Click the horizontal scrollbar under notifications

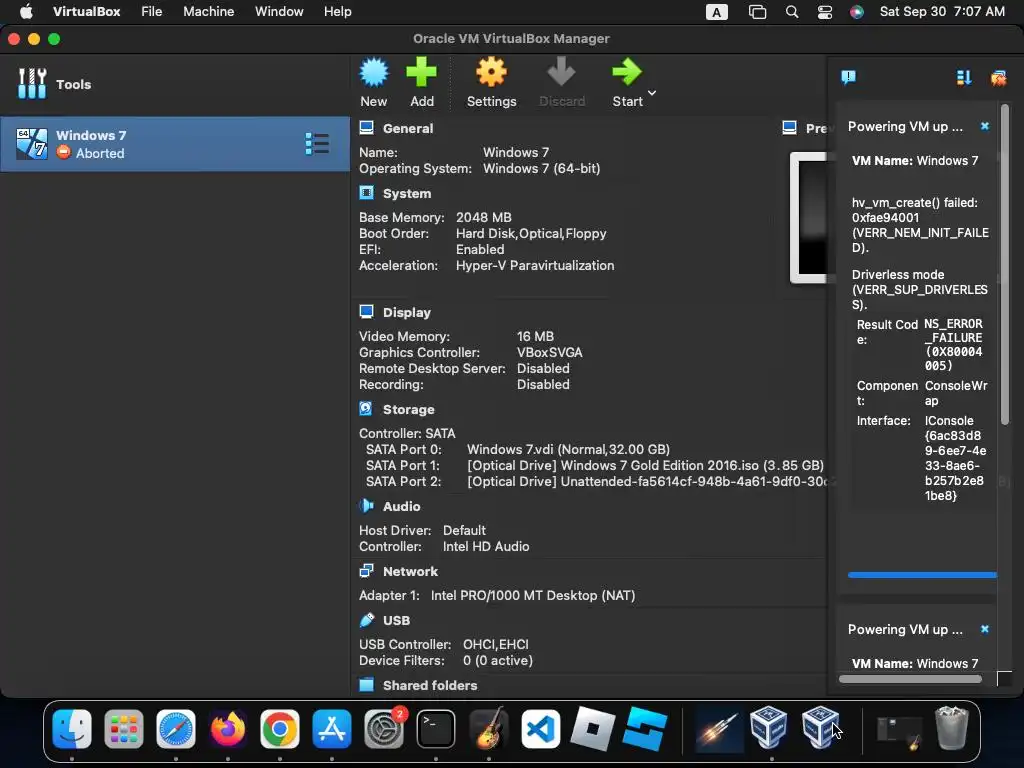tap(910, 679)
